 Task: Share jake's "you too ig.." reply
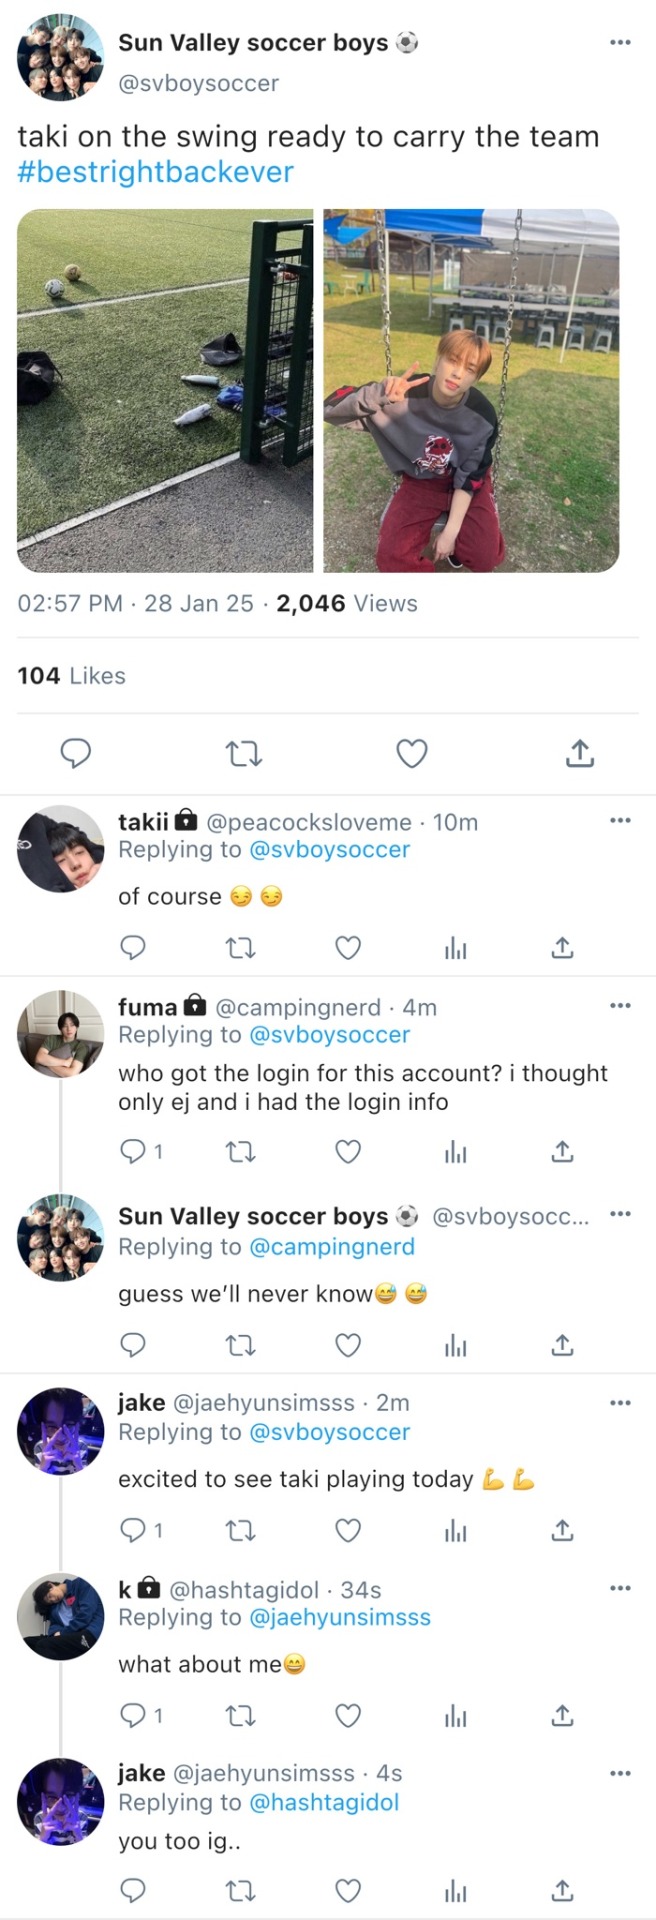pos(563,1890)
